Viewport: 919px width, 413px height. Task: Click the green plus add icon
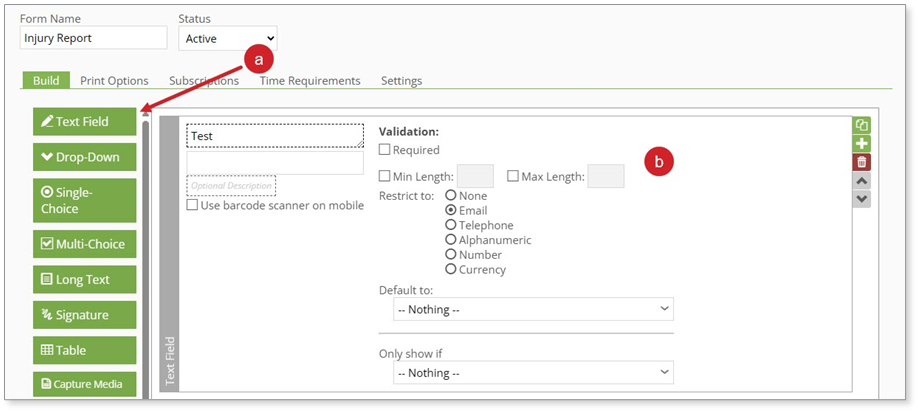point(861,144)
